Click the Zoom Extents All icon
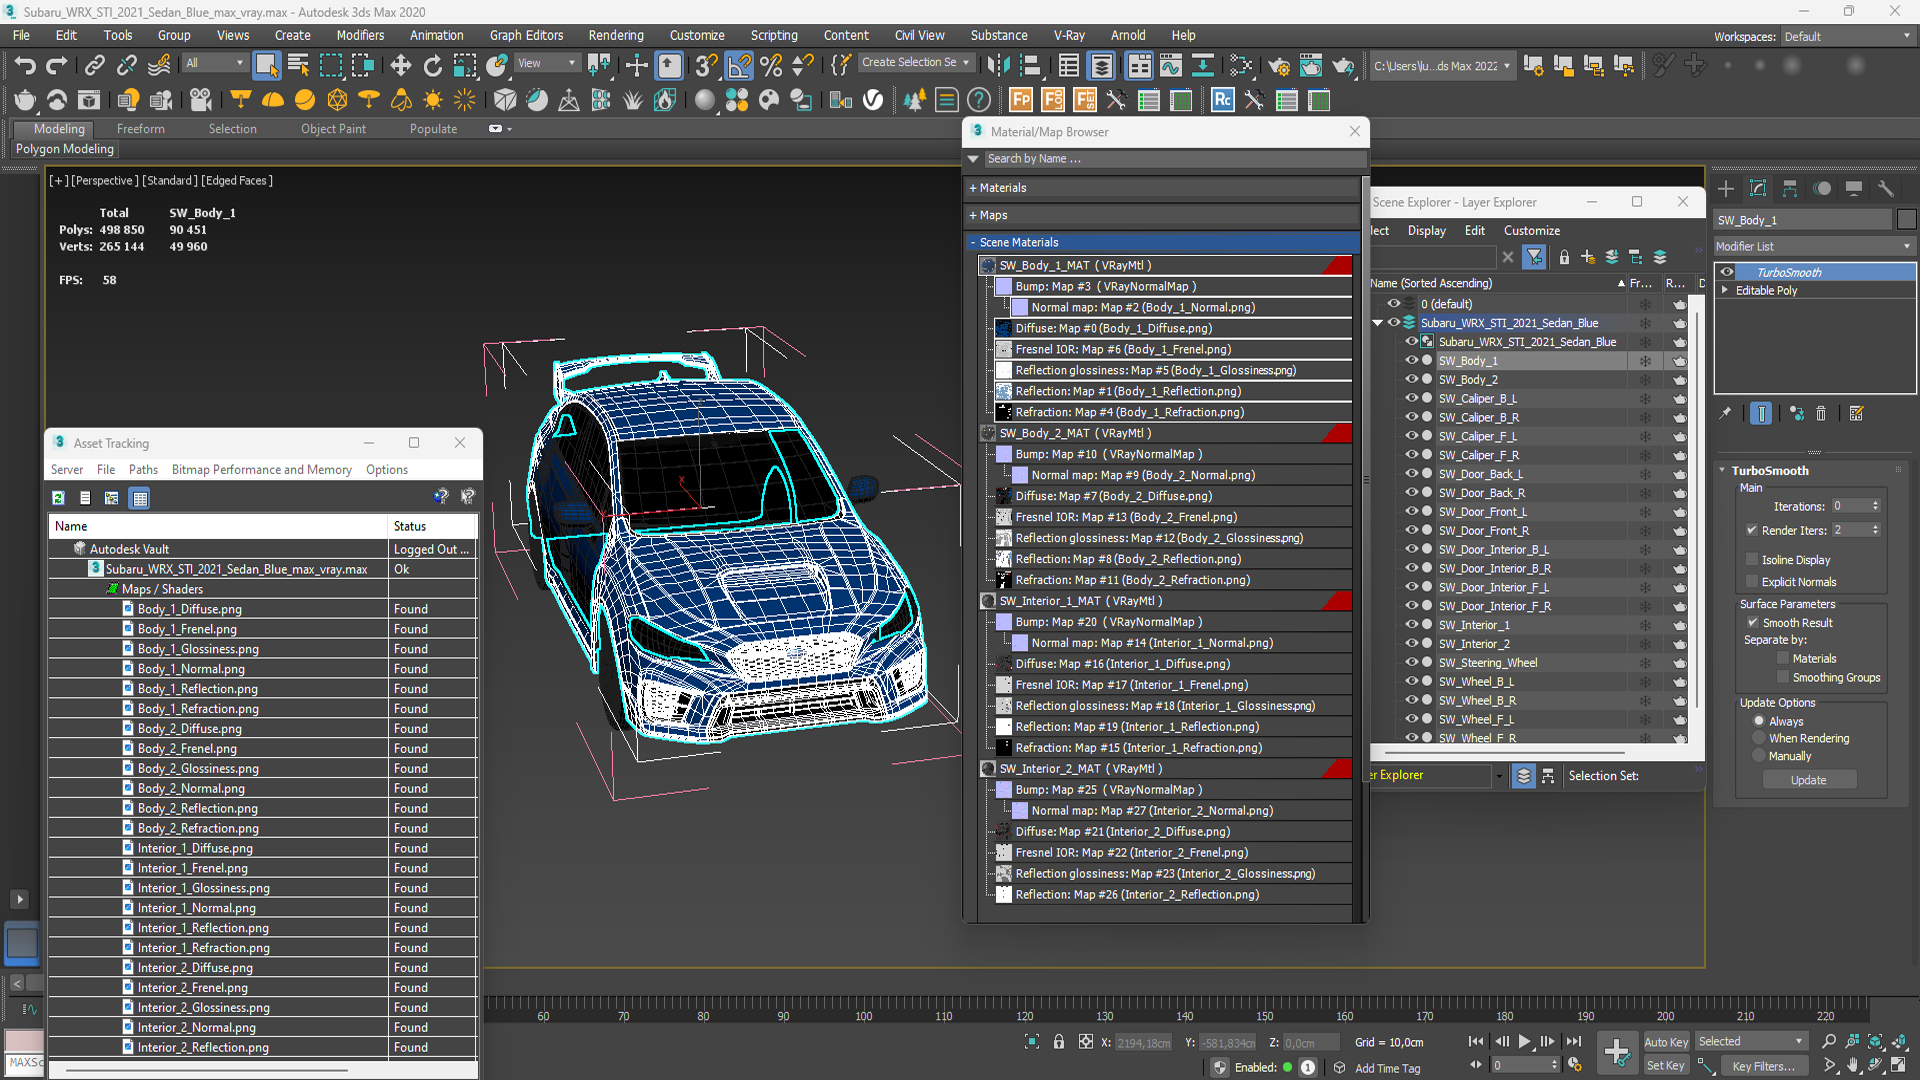Viewport: 1920px width, 1080px height. (1899, 1041)
